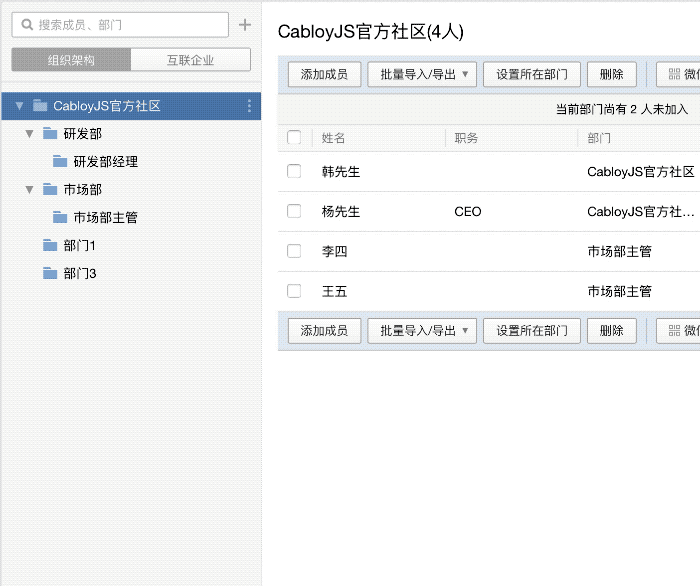700x586 pixels.
Task: Focus the 搜索成员、部门 search field
Action: tap(120, 25)
